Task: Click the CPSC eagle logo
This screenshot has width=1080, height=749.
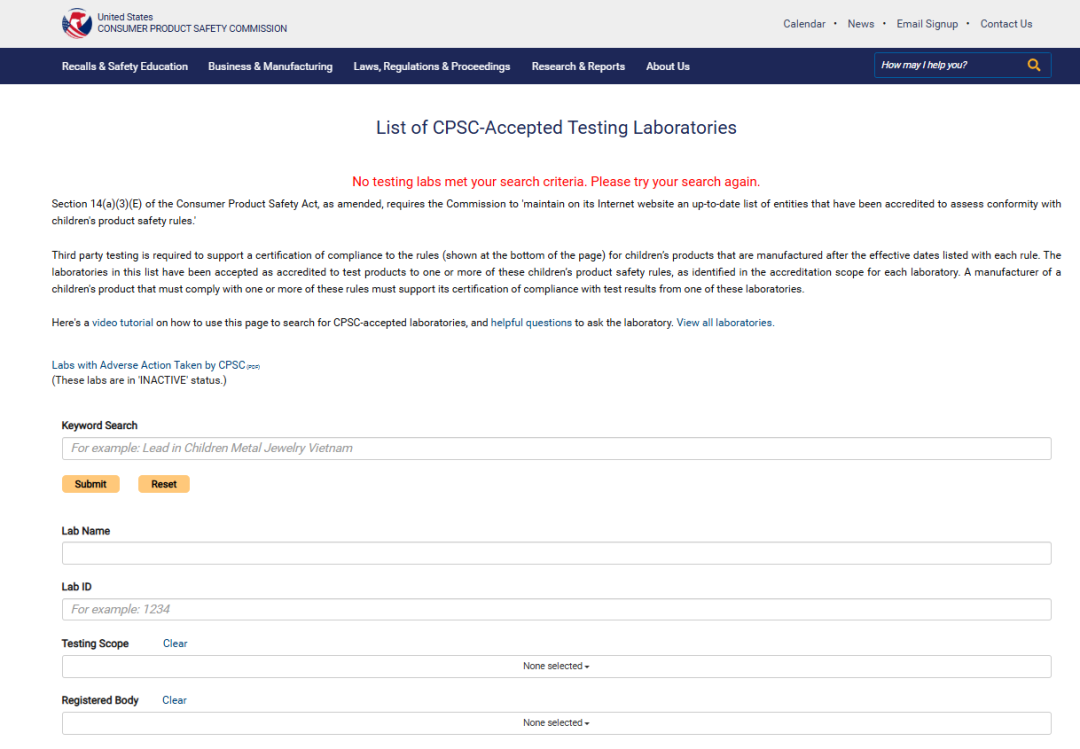Action: (76, 23)
